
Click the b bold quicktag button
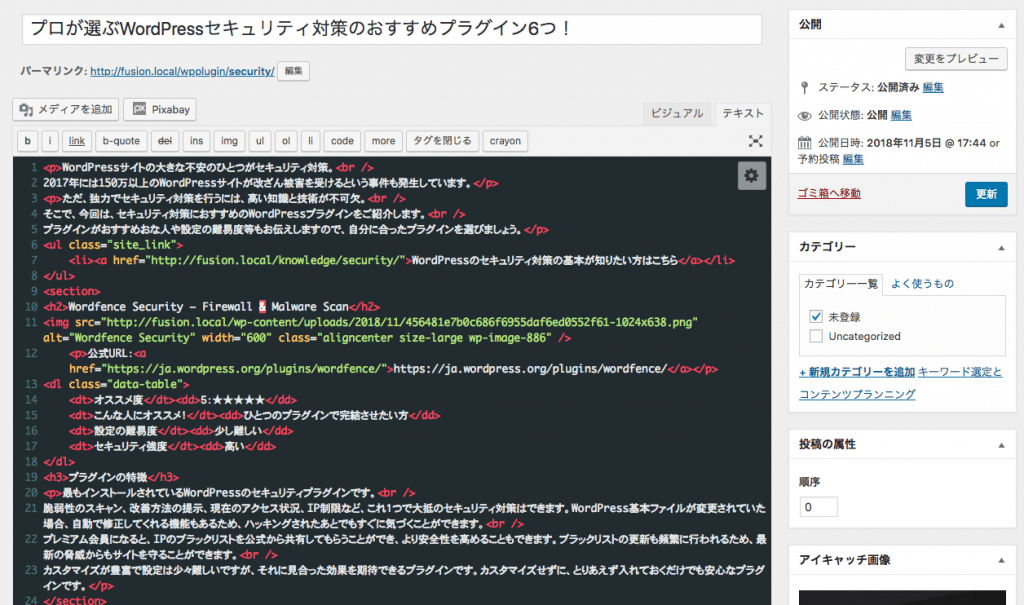[x=27, y=141]
